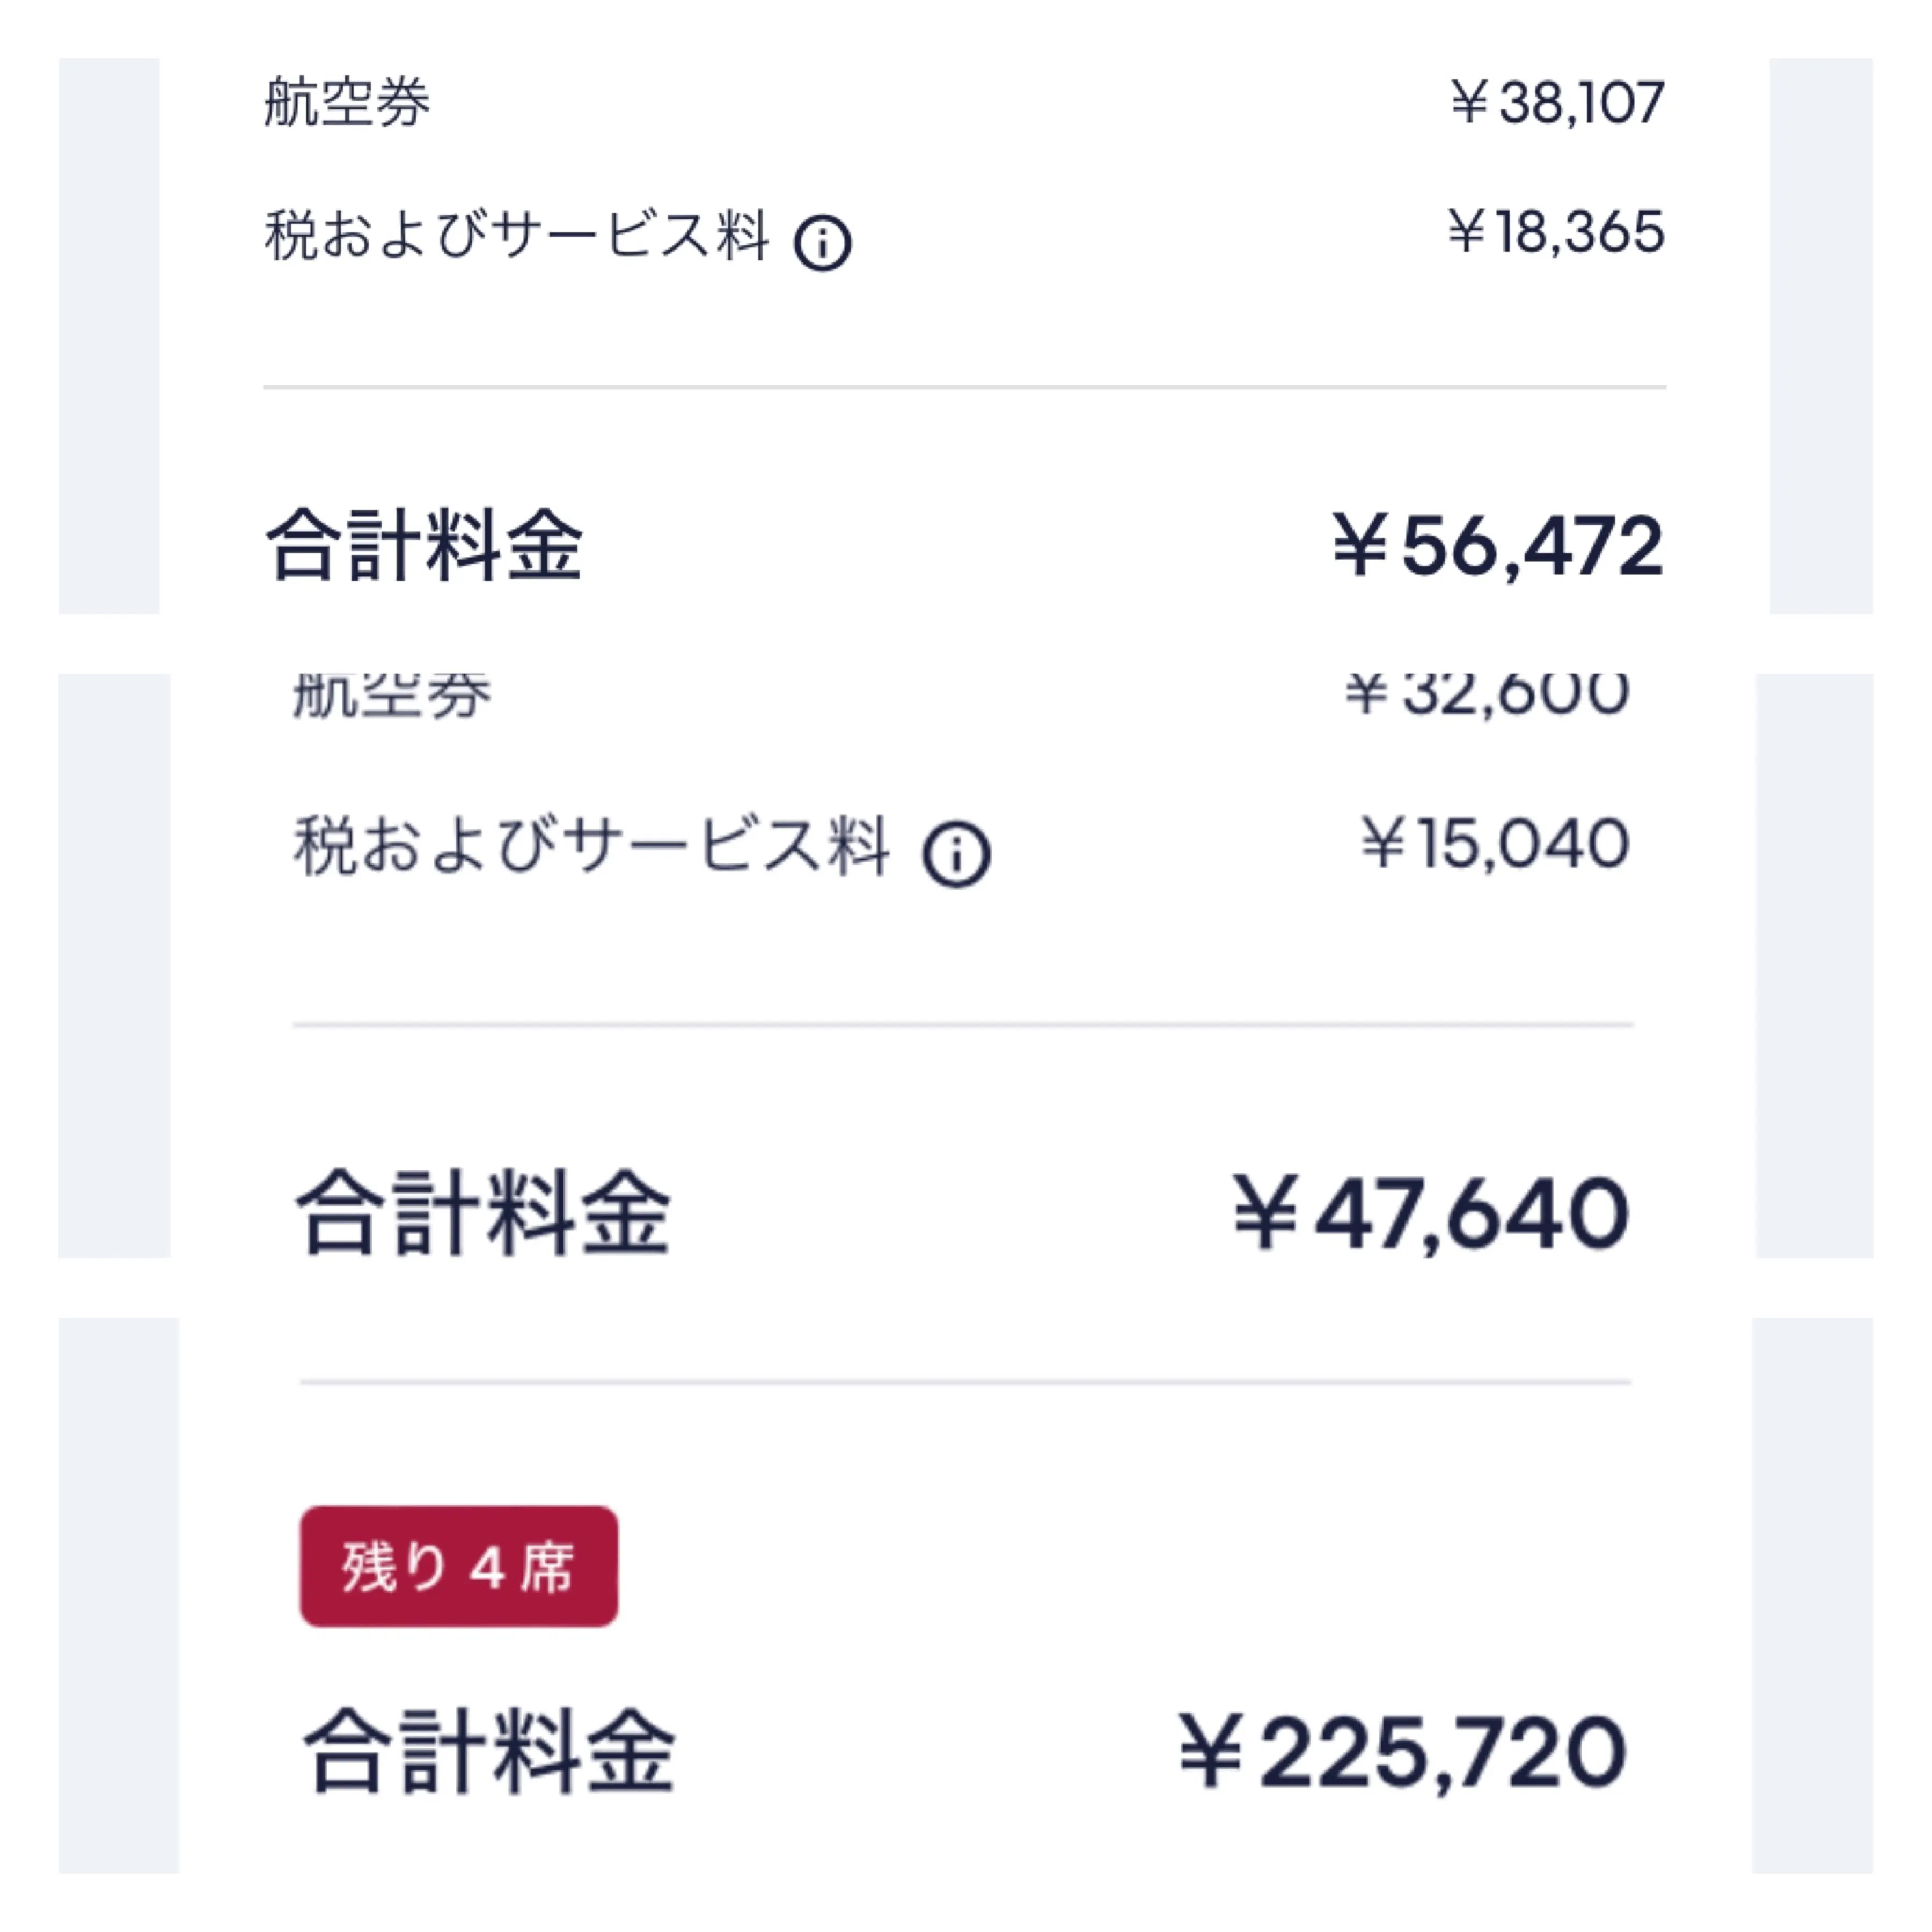
Task: Click 税およびサービス料 label next to ¥18,365
Action: tap(517, 236)
